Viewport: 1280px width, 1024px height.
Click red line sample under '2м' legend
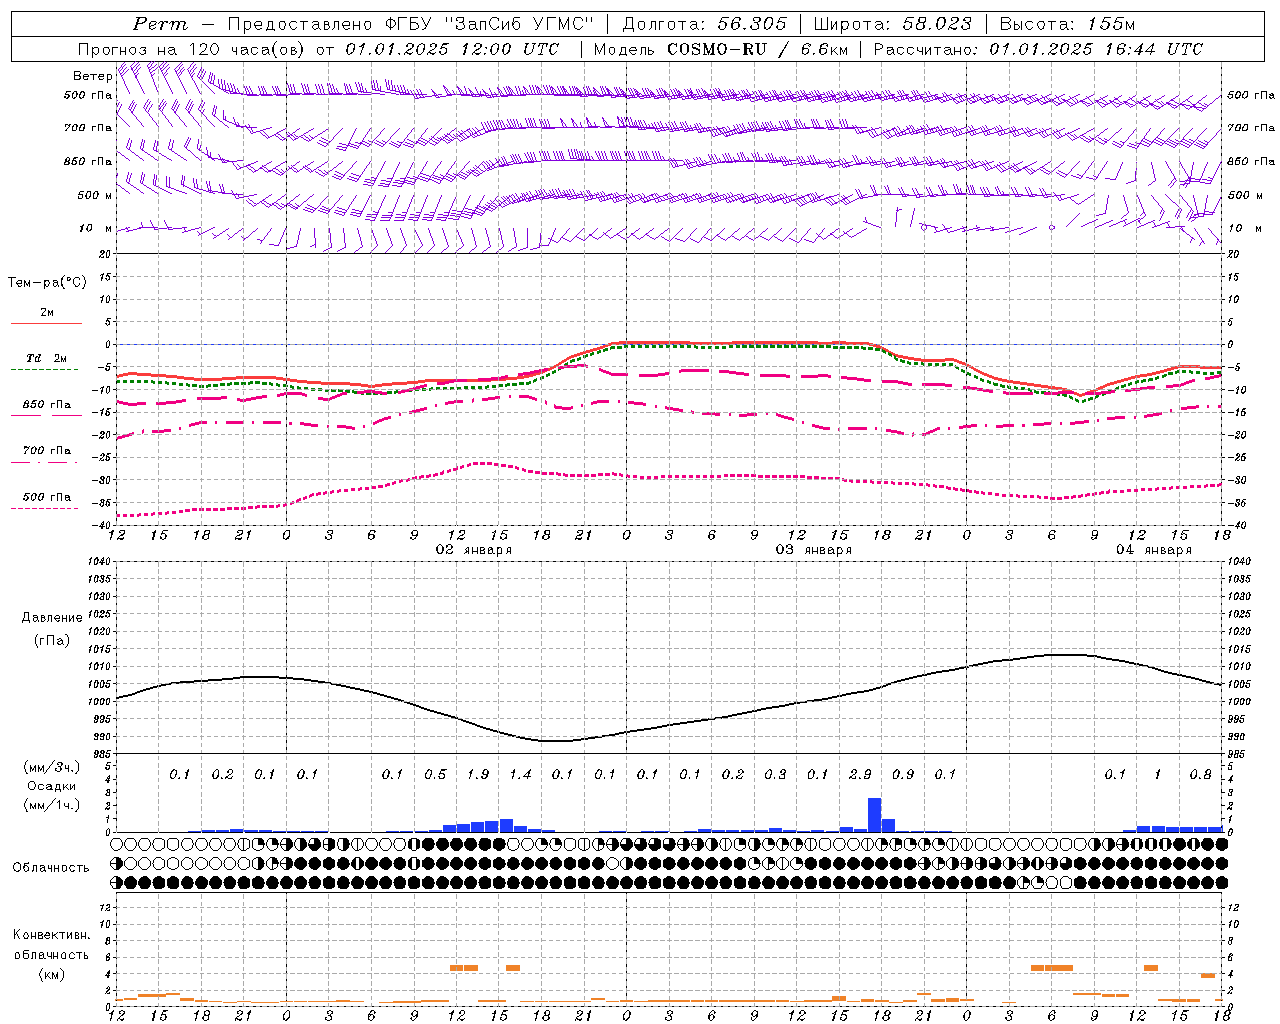pos(46,324)
